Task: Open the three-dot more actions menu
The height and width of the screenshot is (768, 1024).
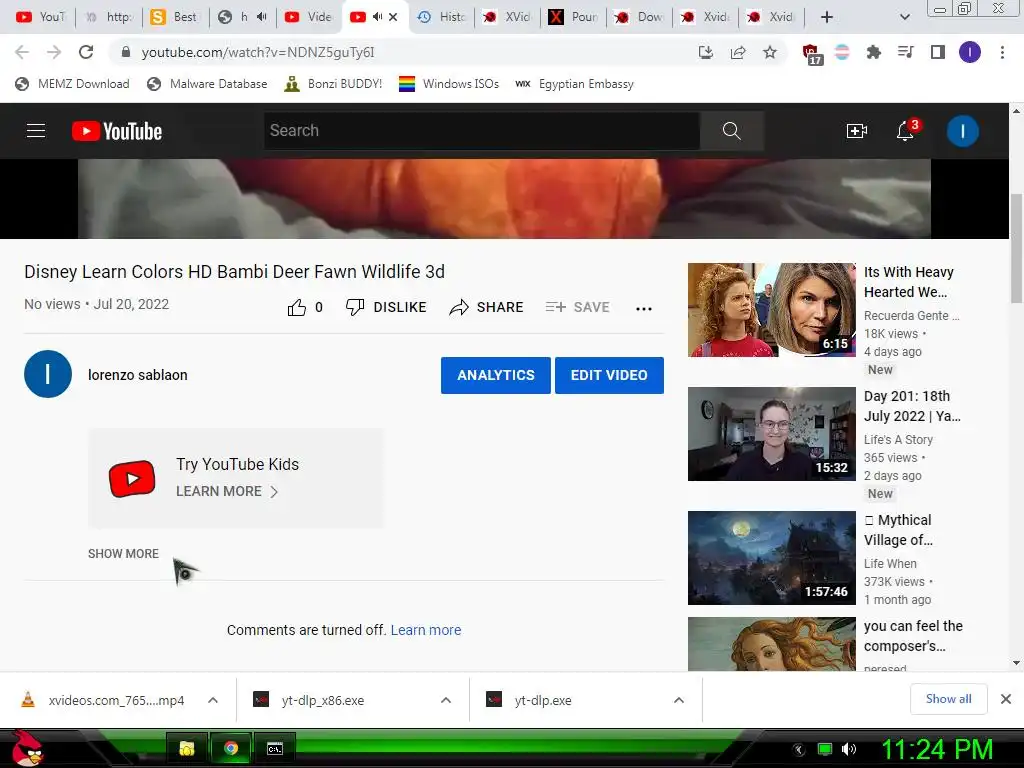Action: pos(644,309)
